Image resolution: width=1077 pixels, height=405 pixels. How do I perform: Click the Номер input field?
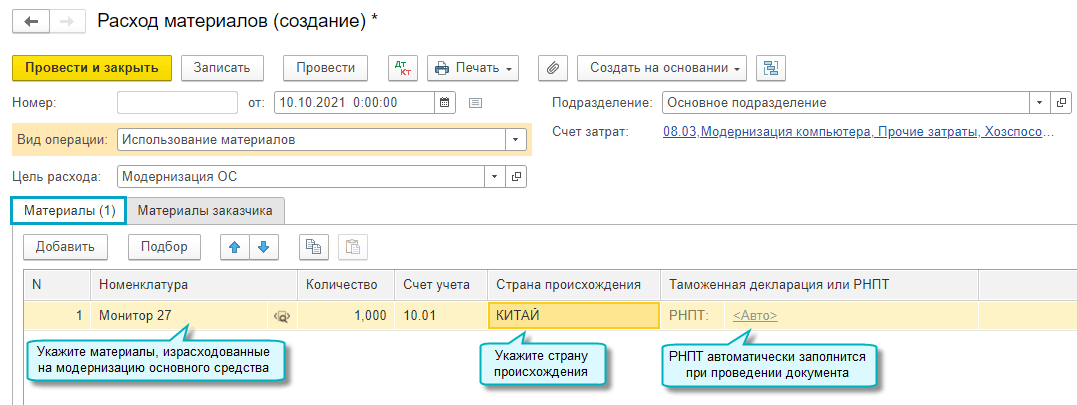point(176,102)
